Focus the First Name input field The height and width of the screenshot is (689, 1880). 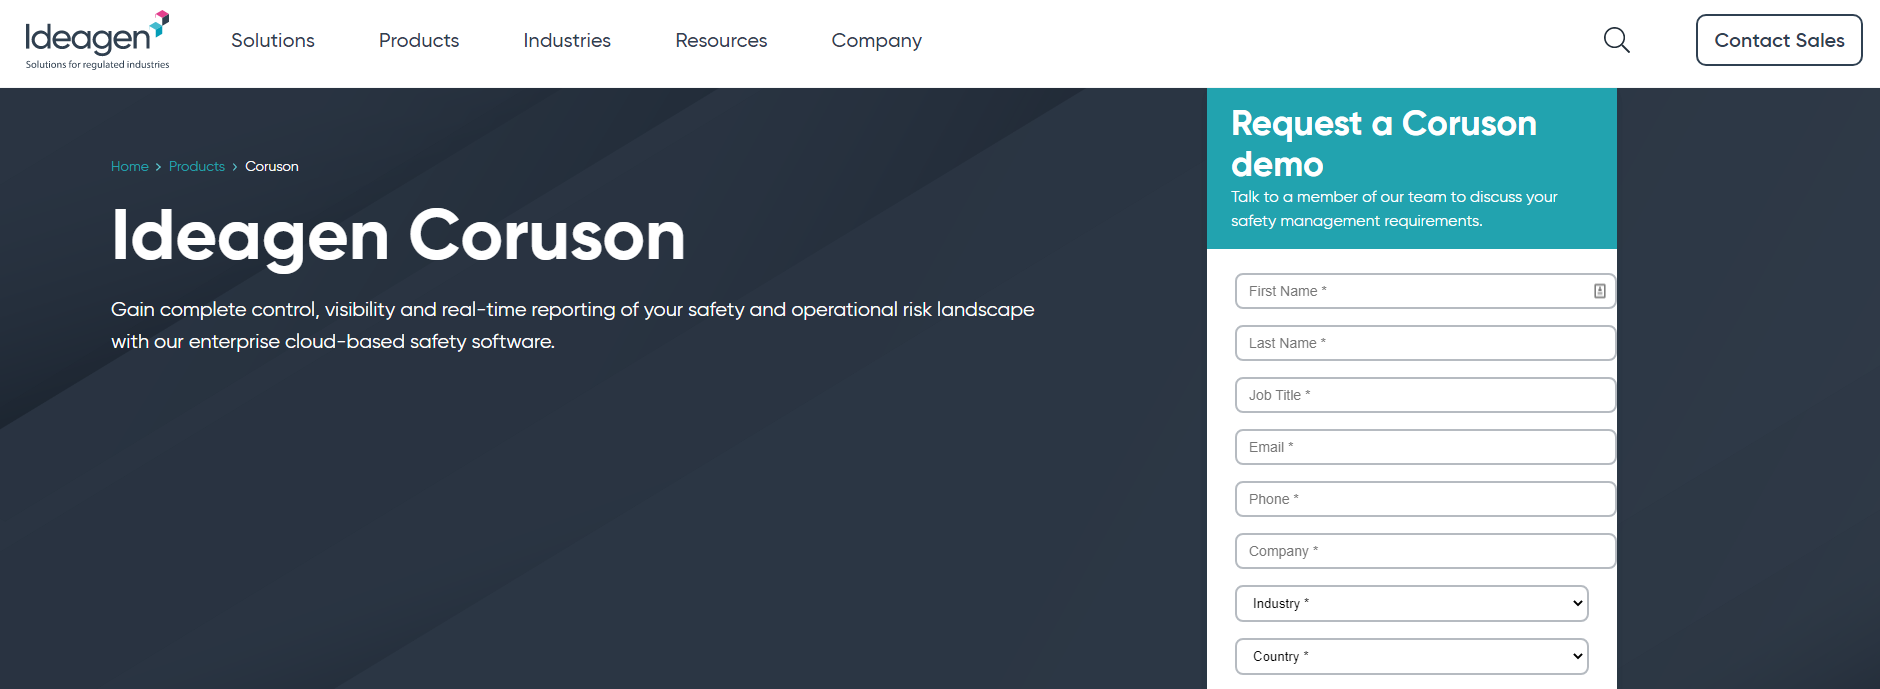pyautogui.click(x=1425, y=291)
